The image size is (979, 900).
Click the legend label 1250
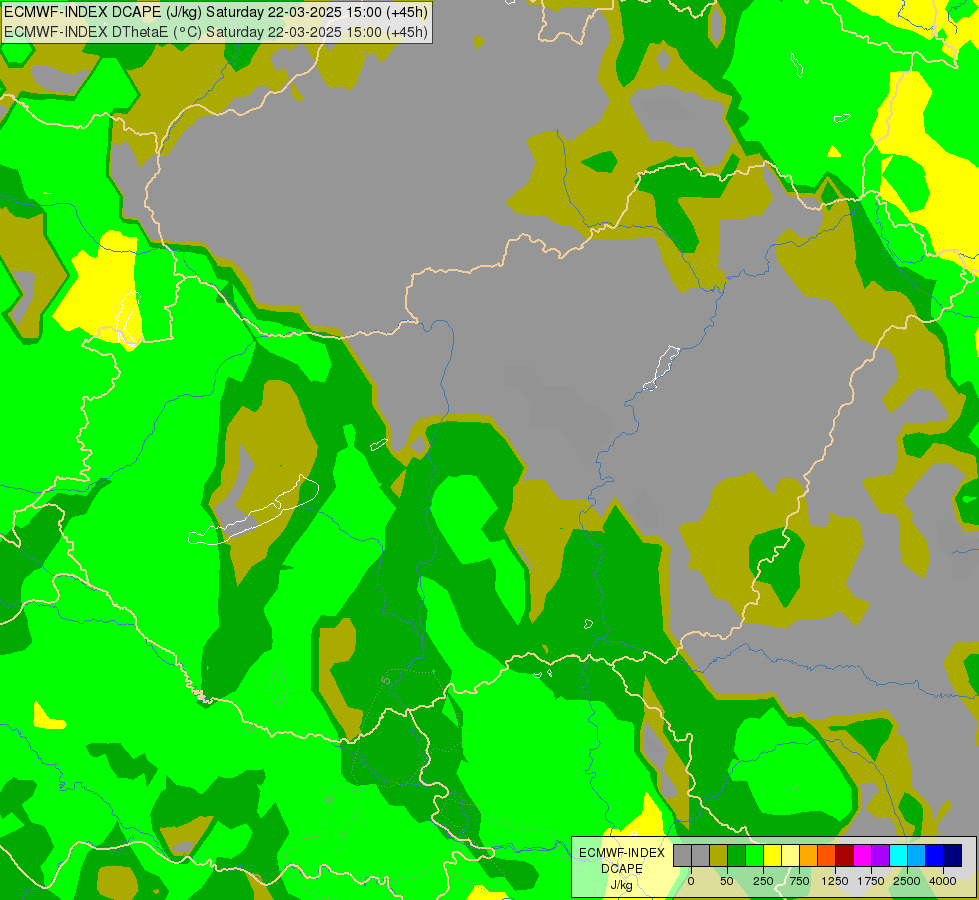point(835,881)
